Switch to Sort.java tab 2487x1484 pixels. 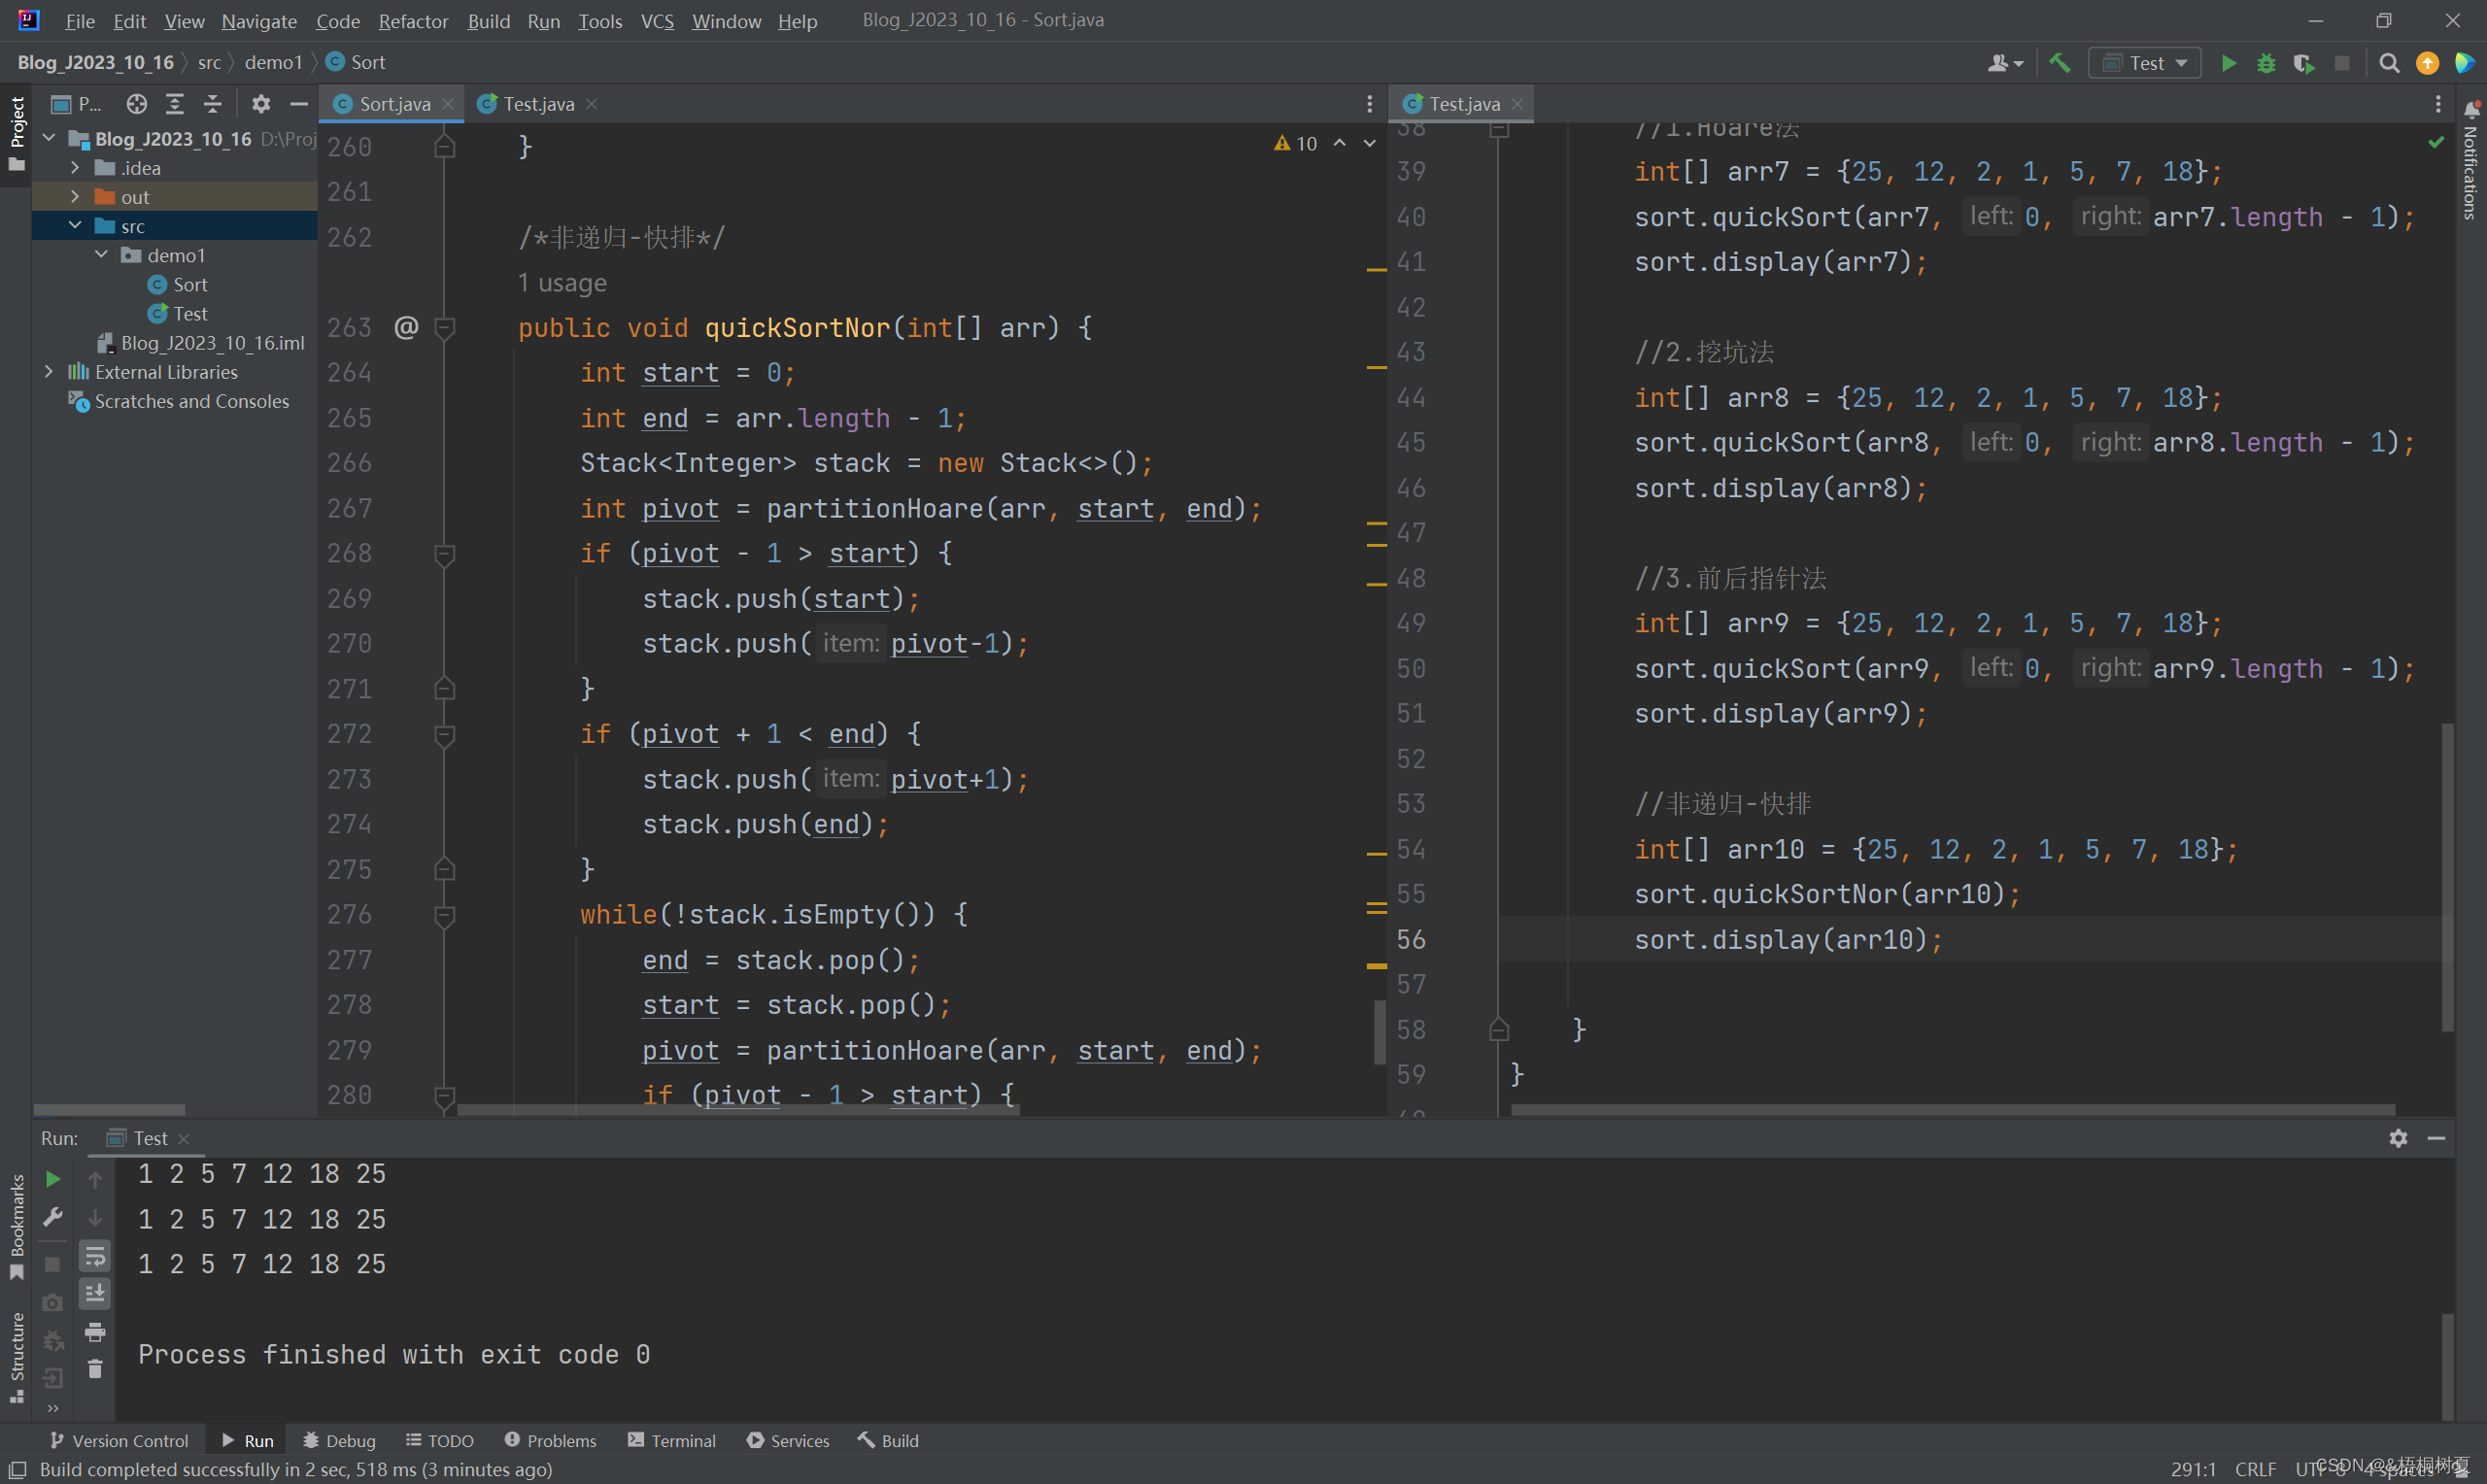point(394,104)
